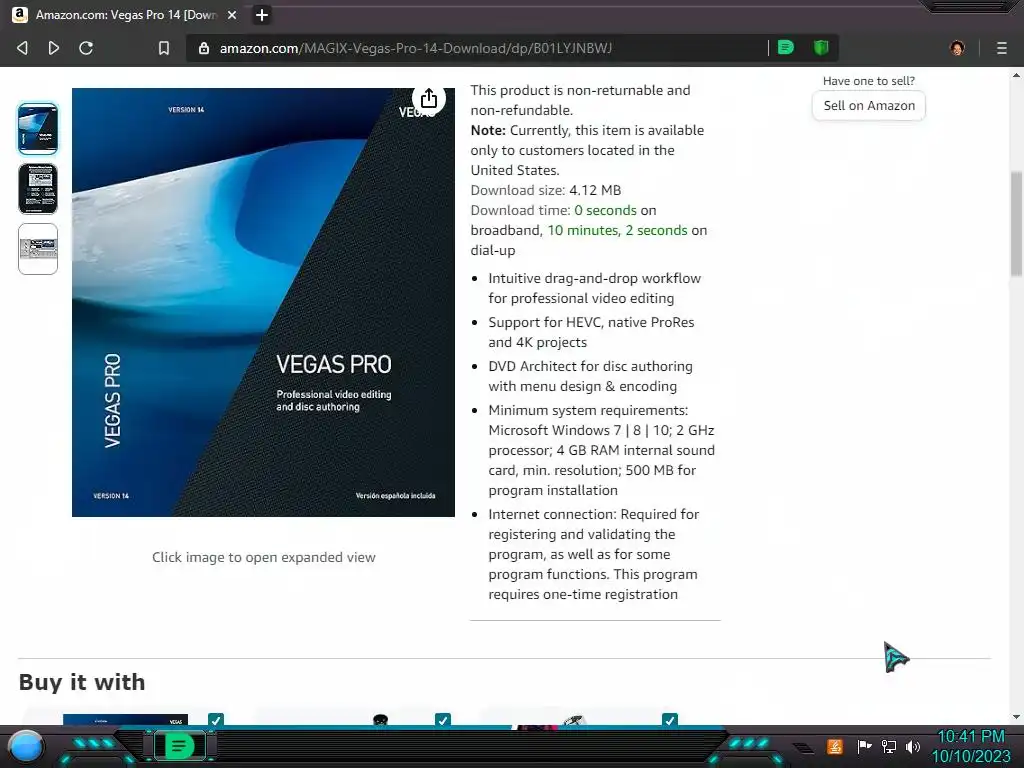Reload the Amazon page
This screenshot has width=1024, height=768.
point(86,48)
